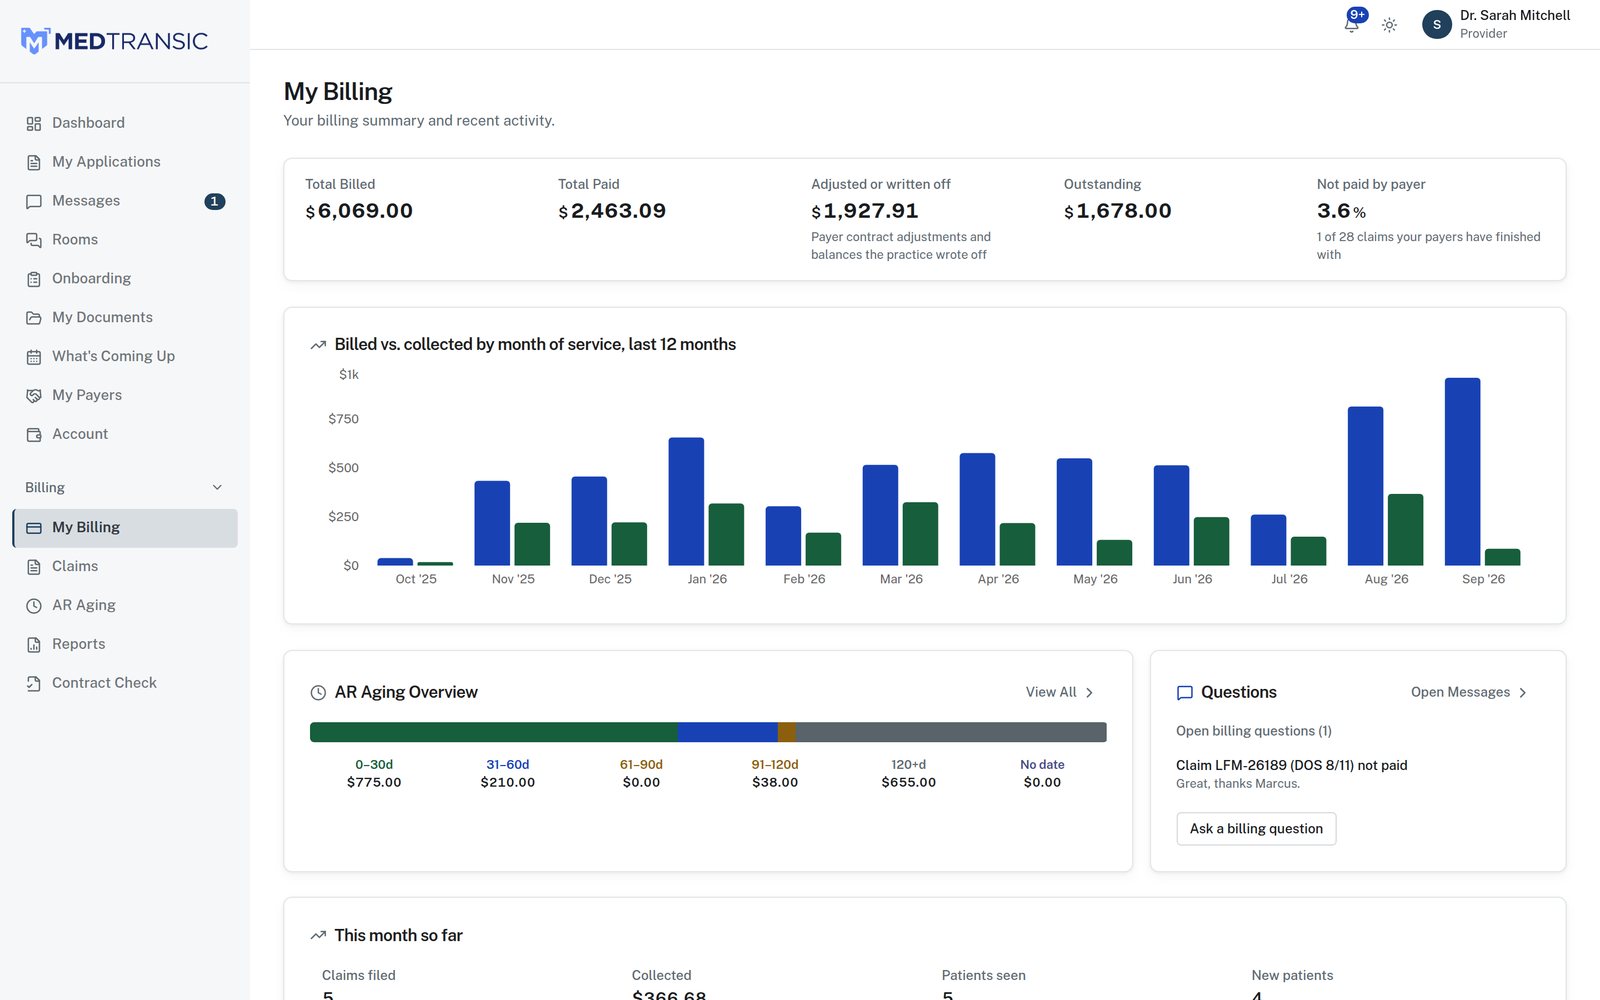Select My Billing in sidebar

tap(125, 528)
